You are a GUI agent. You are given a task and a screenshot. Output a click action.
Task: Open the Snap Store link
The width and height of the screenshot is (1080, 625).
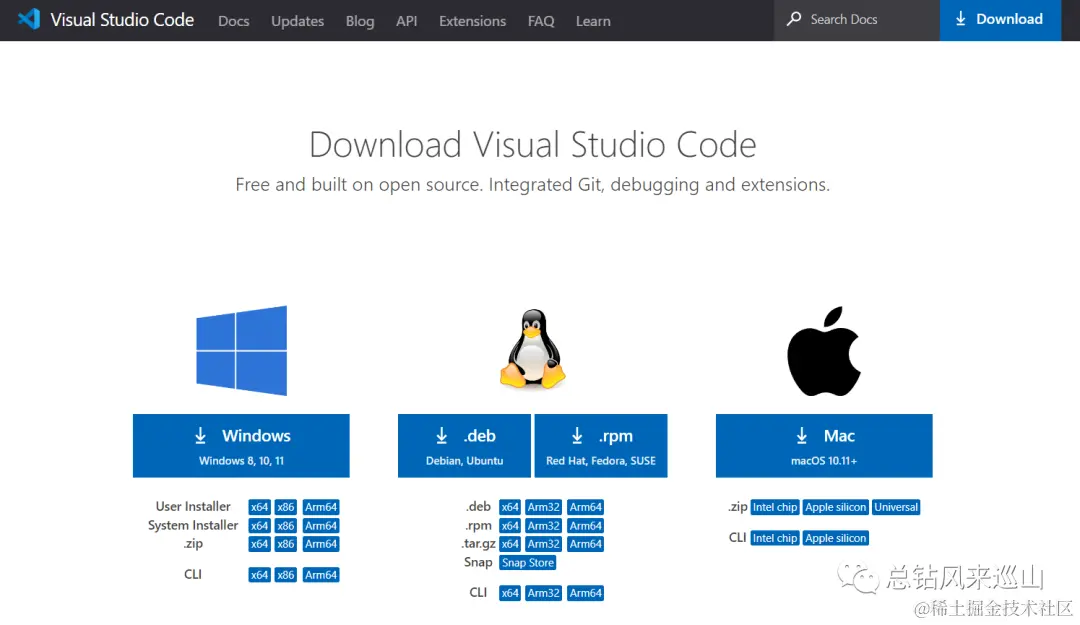tap(528, 562)
